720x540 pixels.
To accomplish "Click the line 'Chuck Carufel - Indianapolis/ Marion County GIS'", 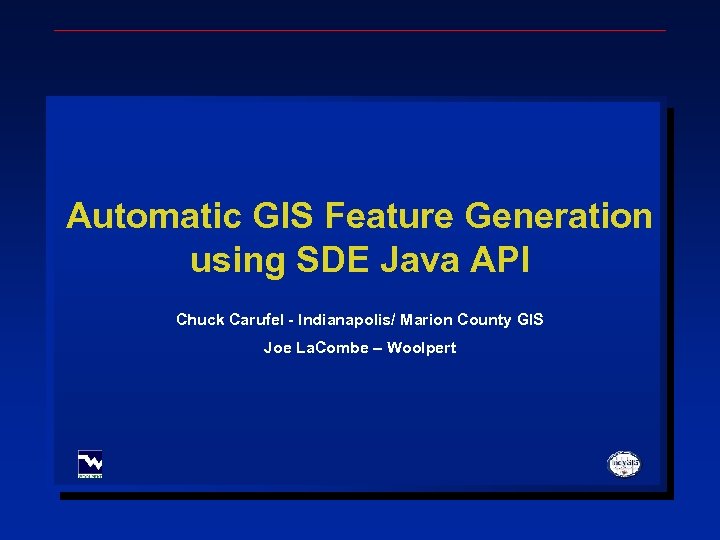I will 360,320.
